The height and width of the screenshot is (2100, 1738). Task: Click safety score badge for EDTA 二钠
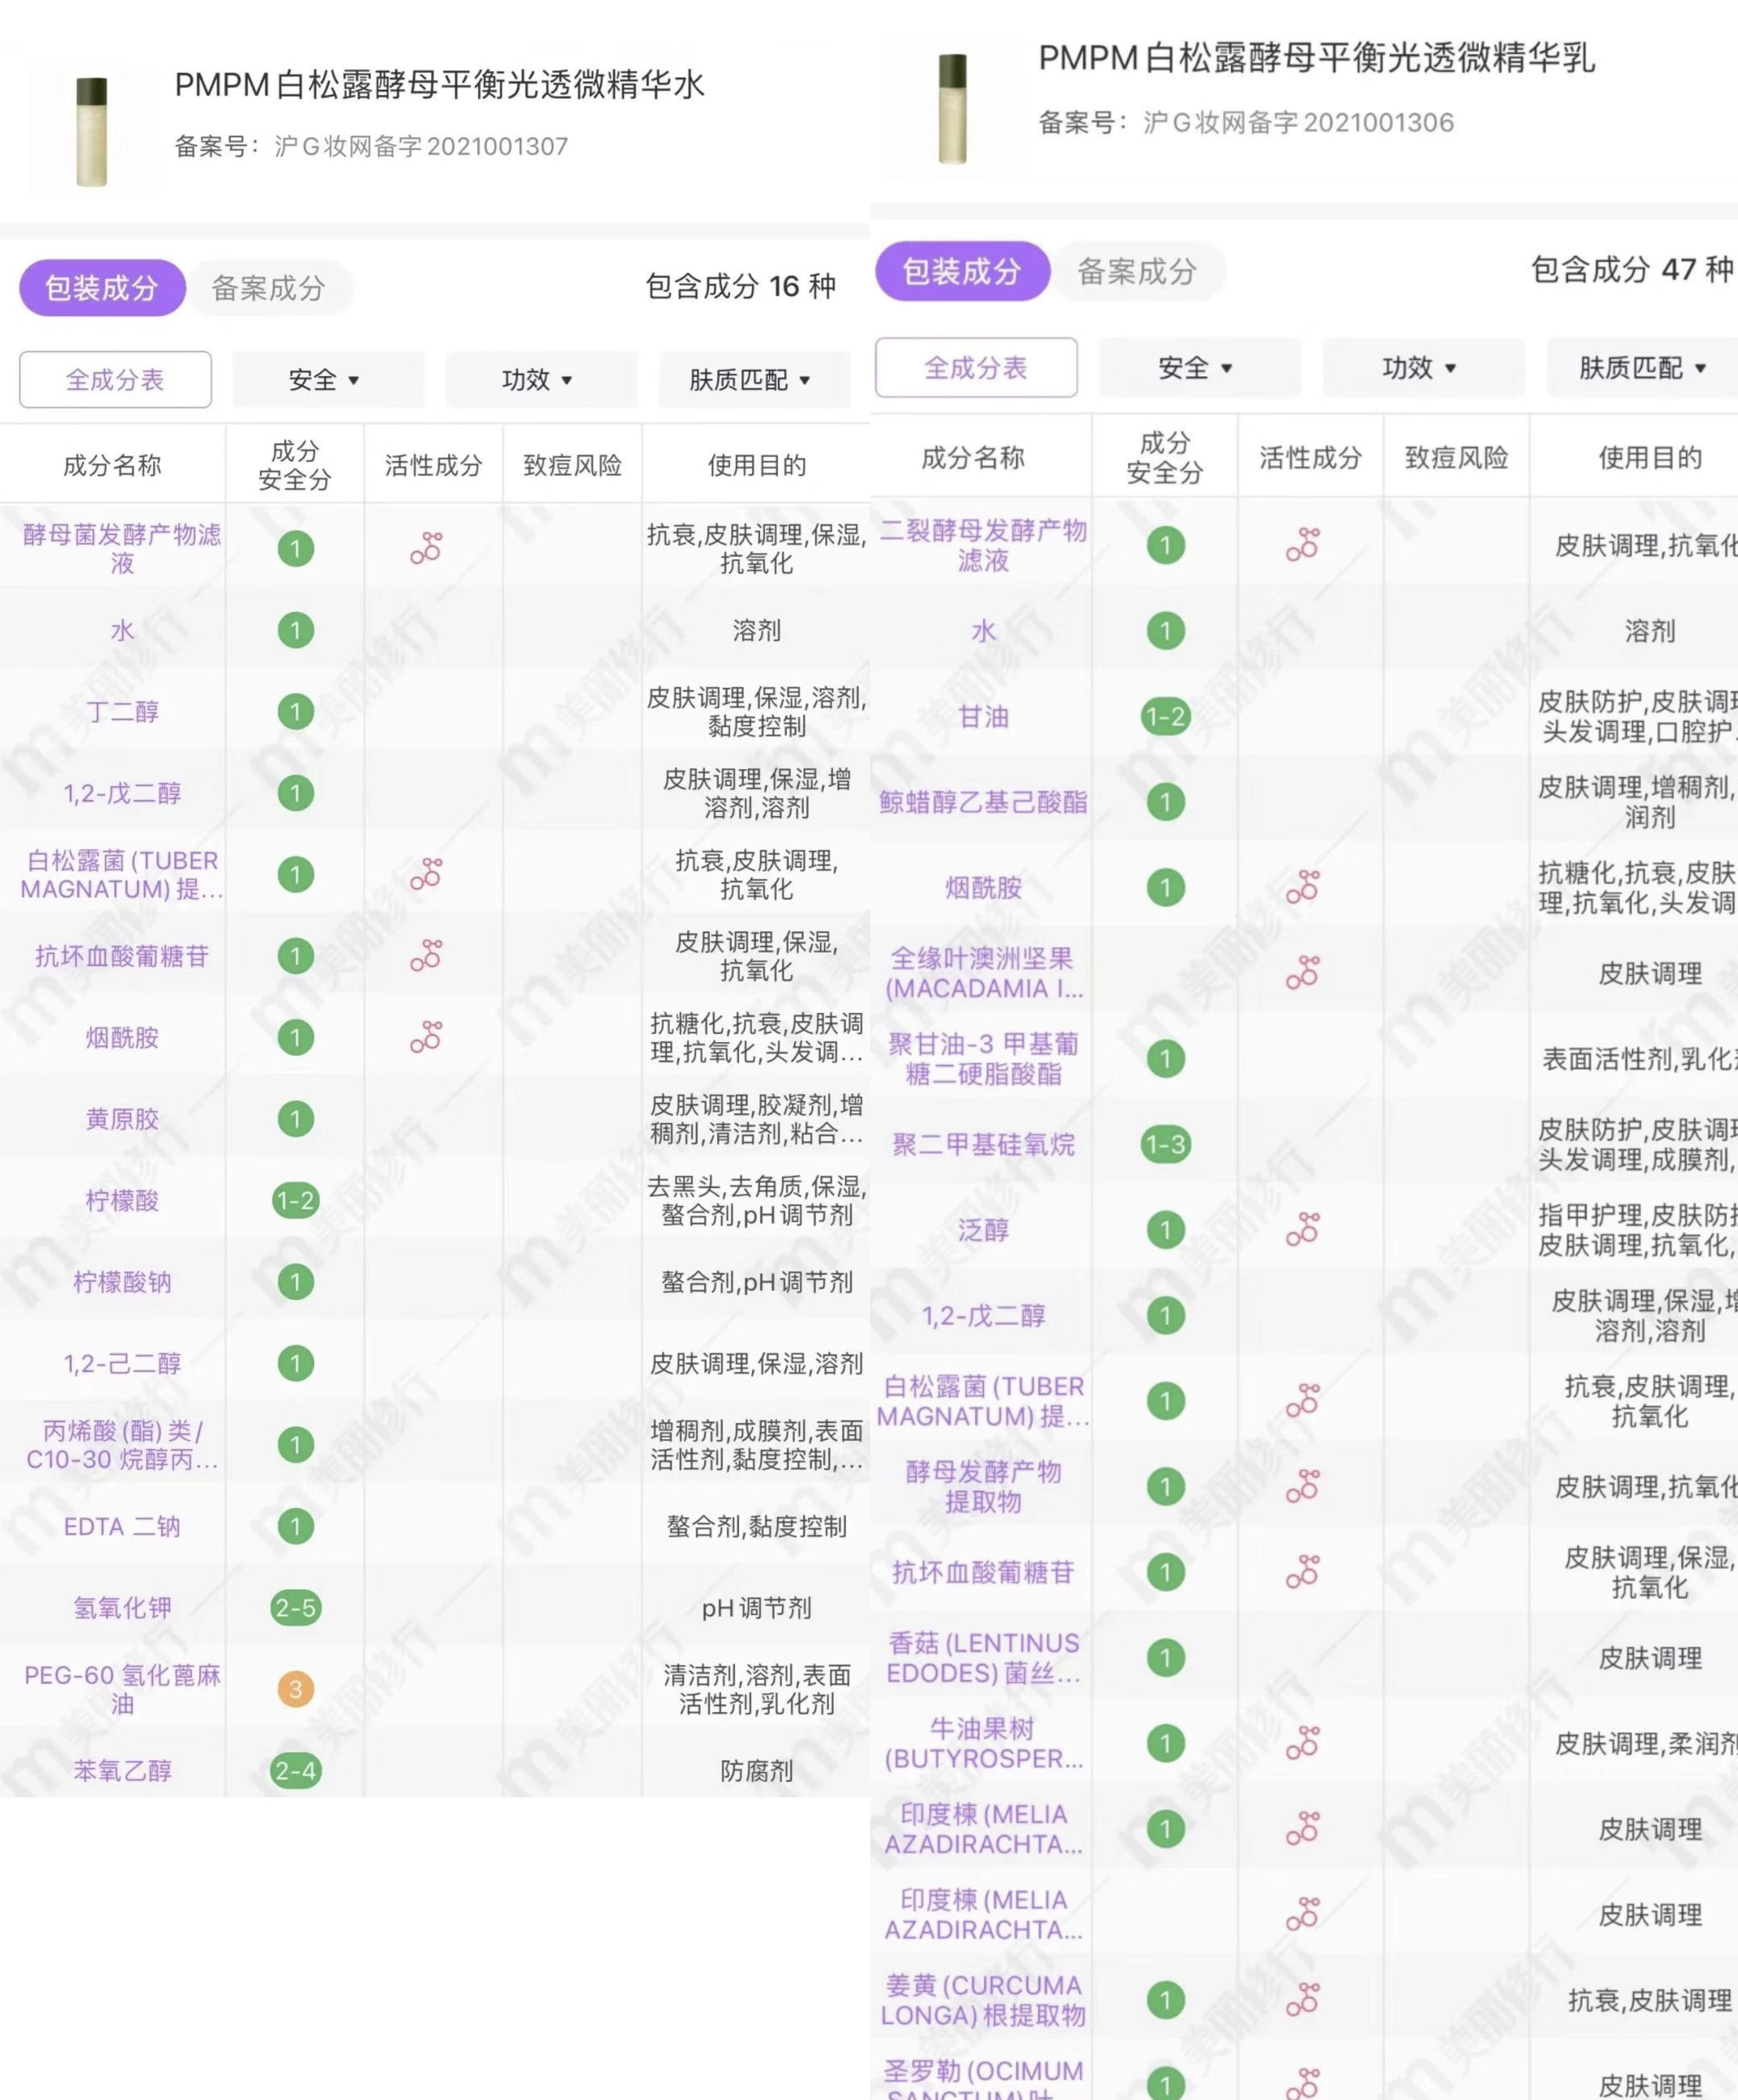coord(295,1526)
